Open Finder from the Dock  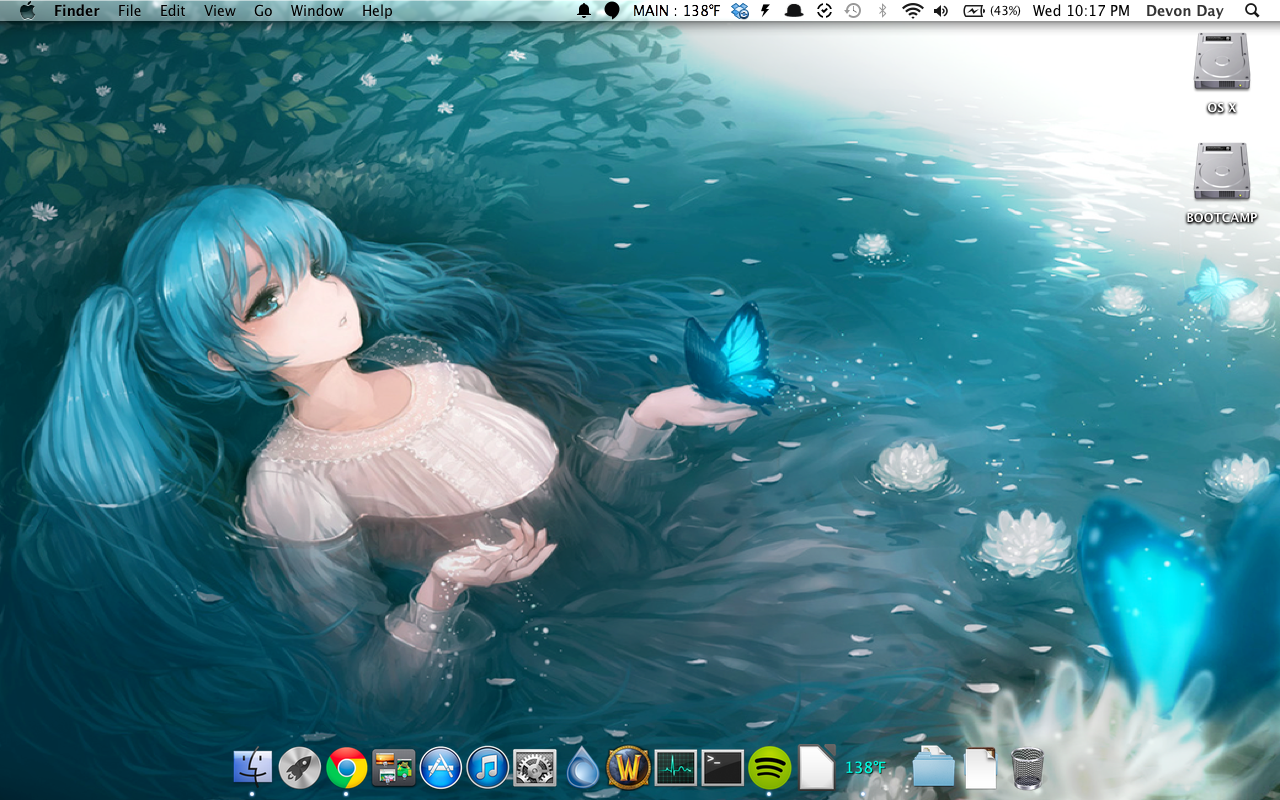tap(252, 768)
